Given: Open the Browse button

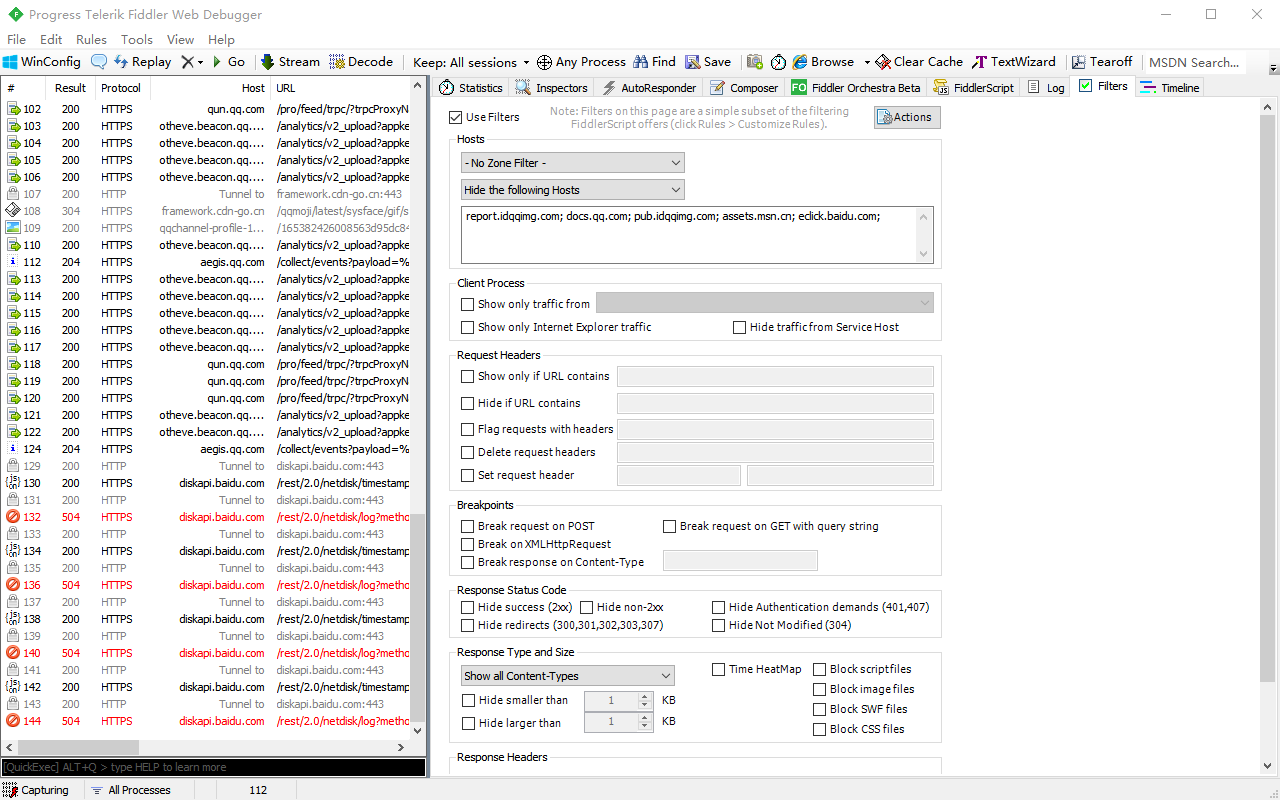Looking at the screenshot, I should pos(823,62).
